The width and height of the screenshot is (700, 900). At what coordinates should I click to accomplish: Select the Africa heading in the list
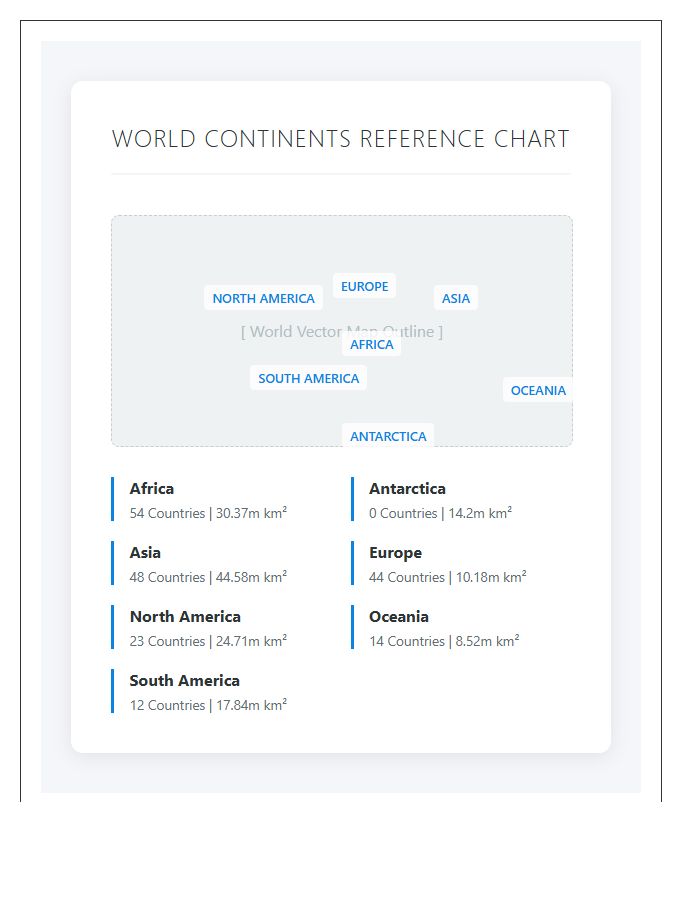[x=151, y=488]
